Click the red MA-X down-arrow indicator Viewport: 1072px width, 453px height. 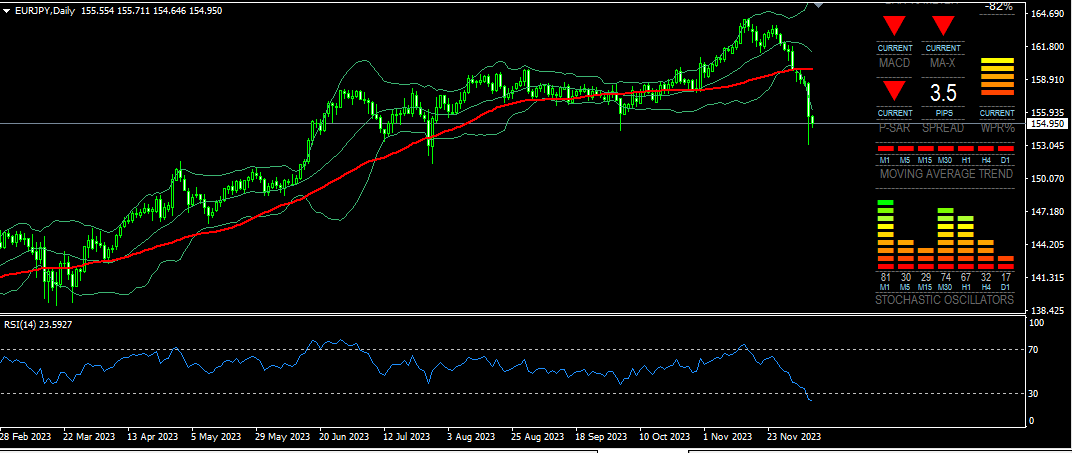943,27
